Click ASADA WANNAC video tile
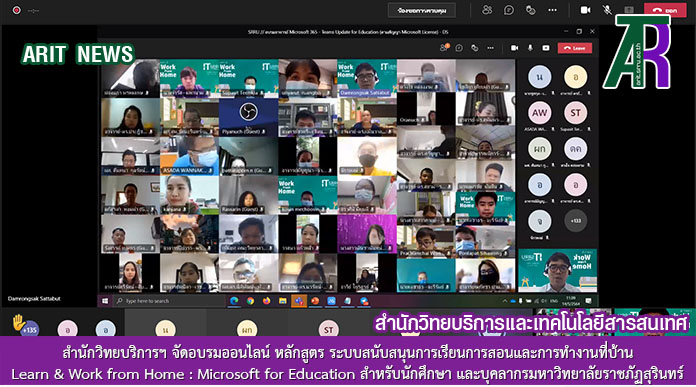Screen dimensions: 696x387 [189, 155]
